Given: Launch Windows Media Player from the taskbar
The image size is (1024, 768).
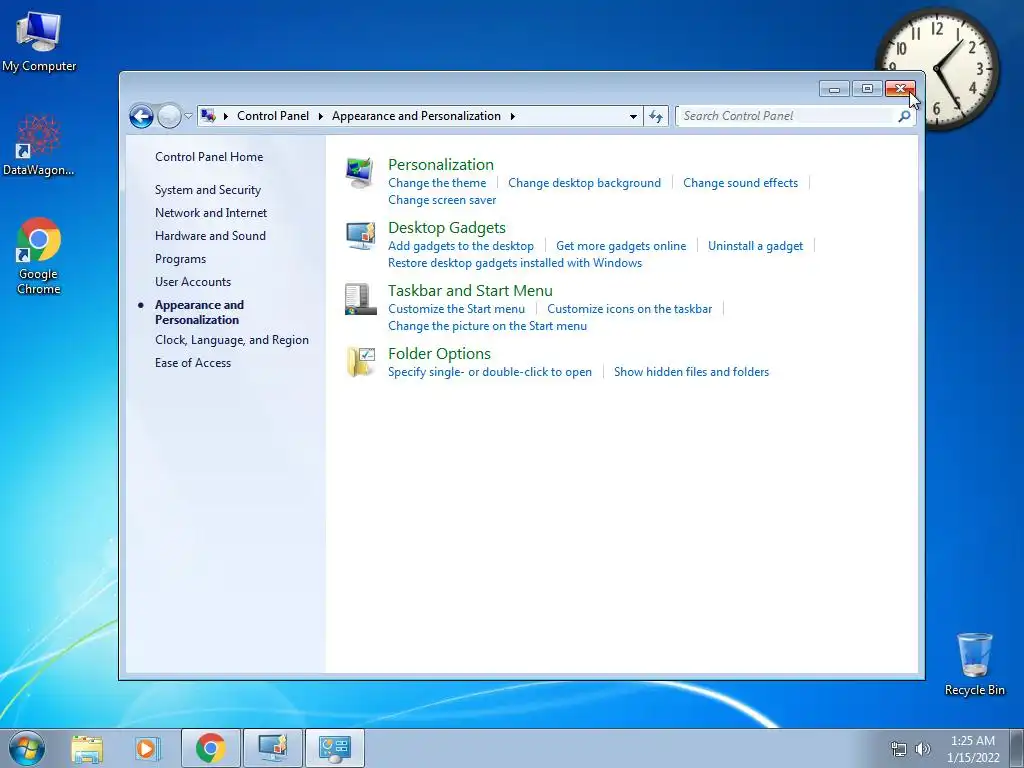Looking at the screenshot, I should (x=147, y=748).
